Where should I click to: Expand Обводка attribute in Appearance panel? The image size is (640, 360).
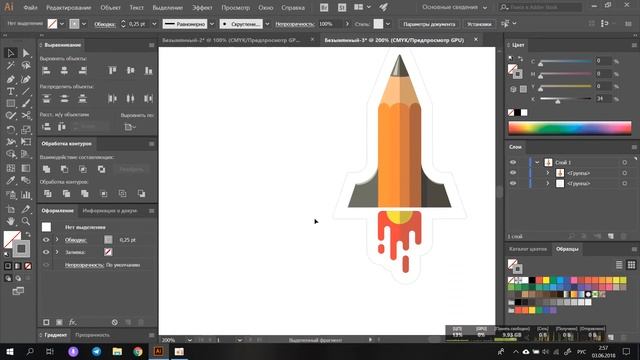57,240
